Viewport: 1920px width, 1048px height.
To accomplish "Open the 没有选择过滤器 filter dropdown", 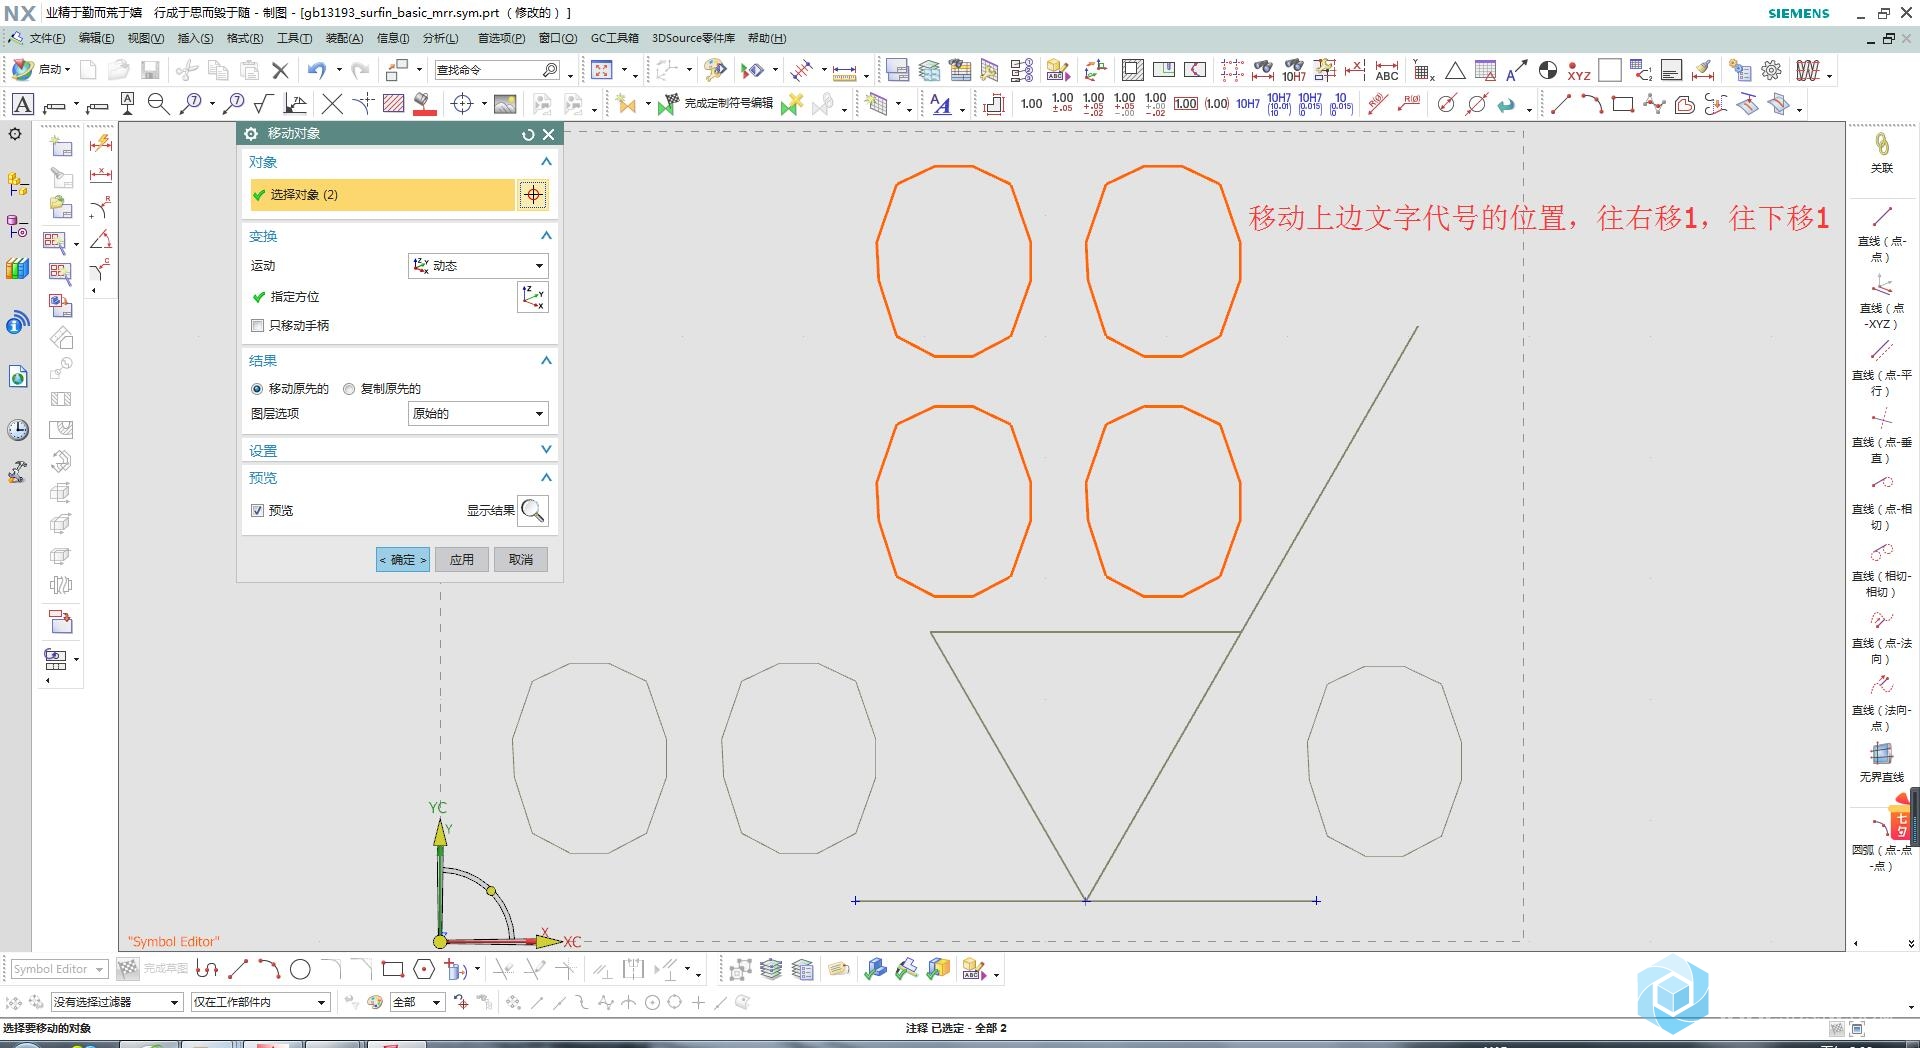I will pos(116,1002).
